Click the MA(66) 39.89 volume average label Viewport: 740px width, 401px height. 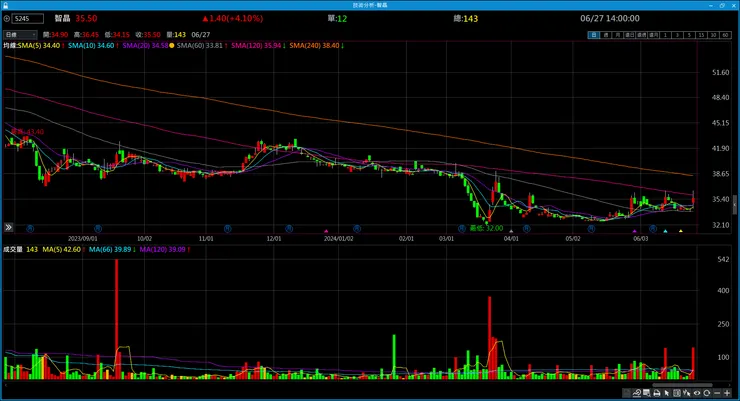click(x=112, y=249)
